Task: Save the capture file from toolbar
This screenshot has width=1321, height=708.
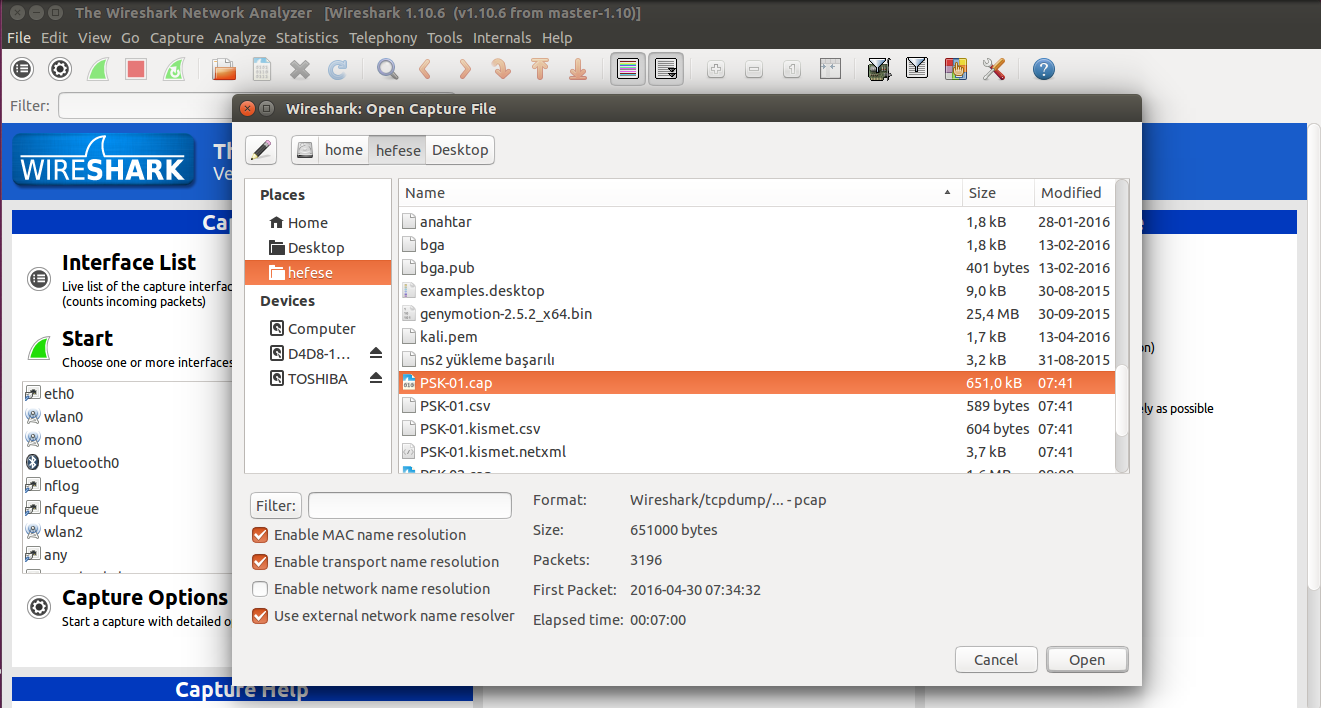Action: [x=262, y=69]
